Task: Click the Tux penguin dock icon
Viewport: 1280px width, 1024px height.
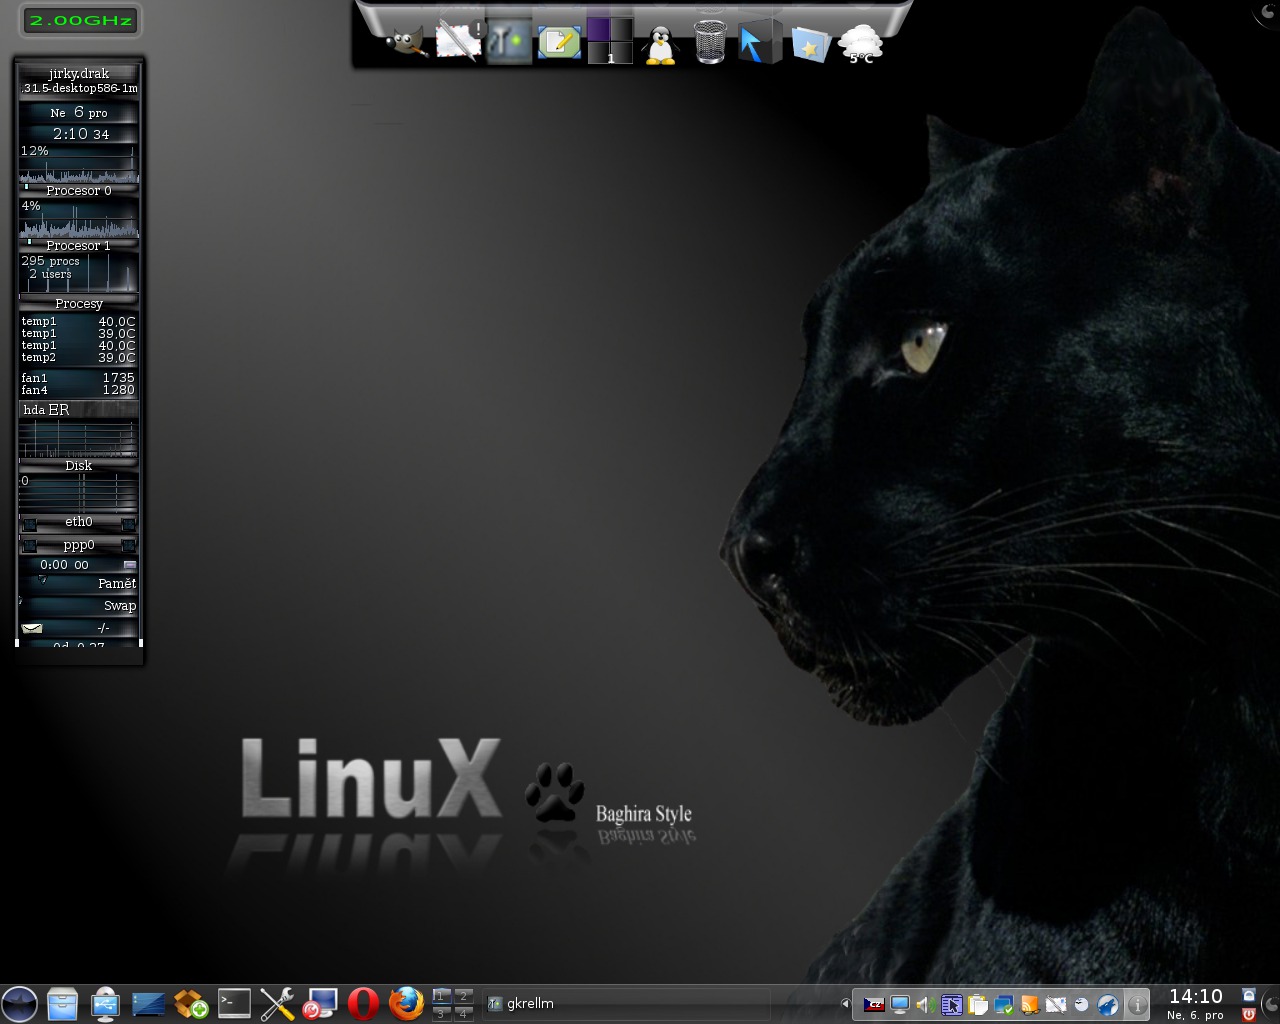Action: 660,45
